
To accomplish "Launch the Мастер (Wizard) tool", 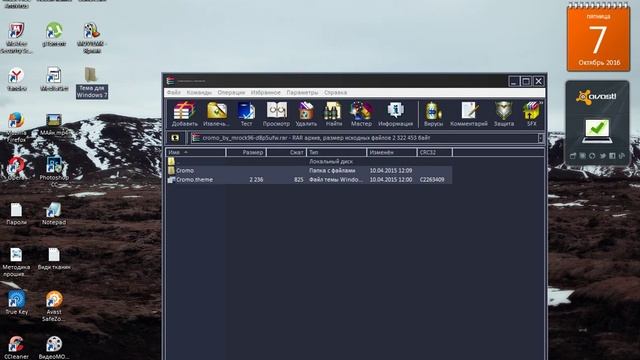I will pos(361,114).
